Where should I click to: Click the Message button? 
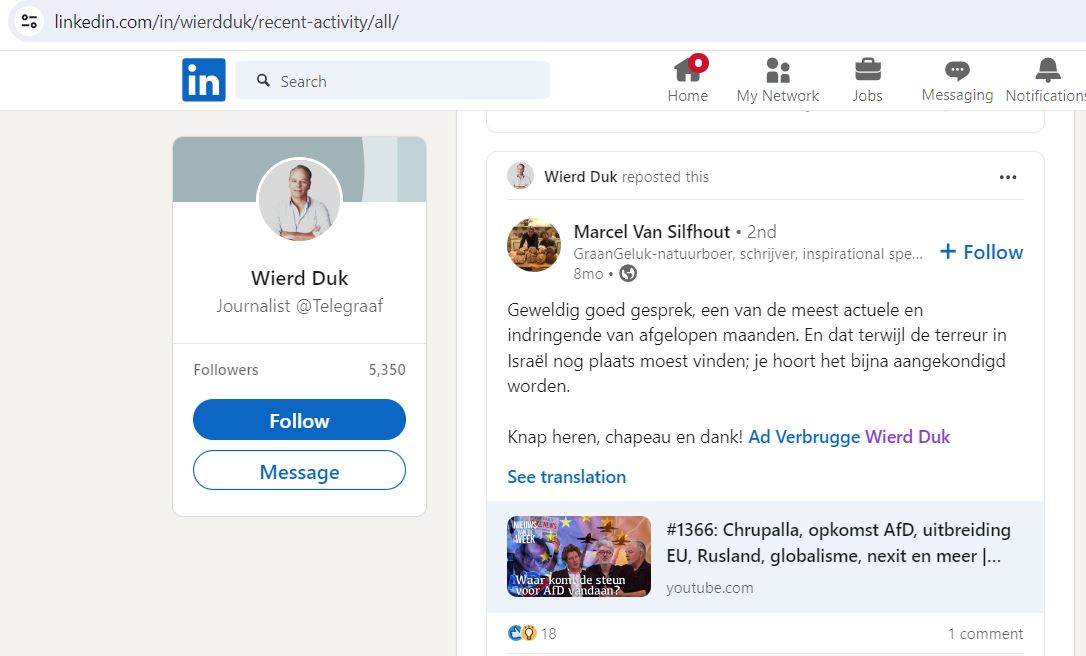point(299,471)
